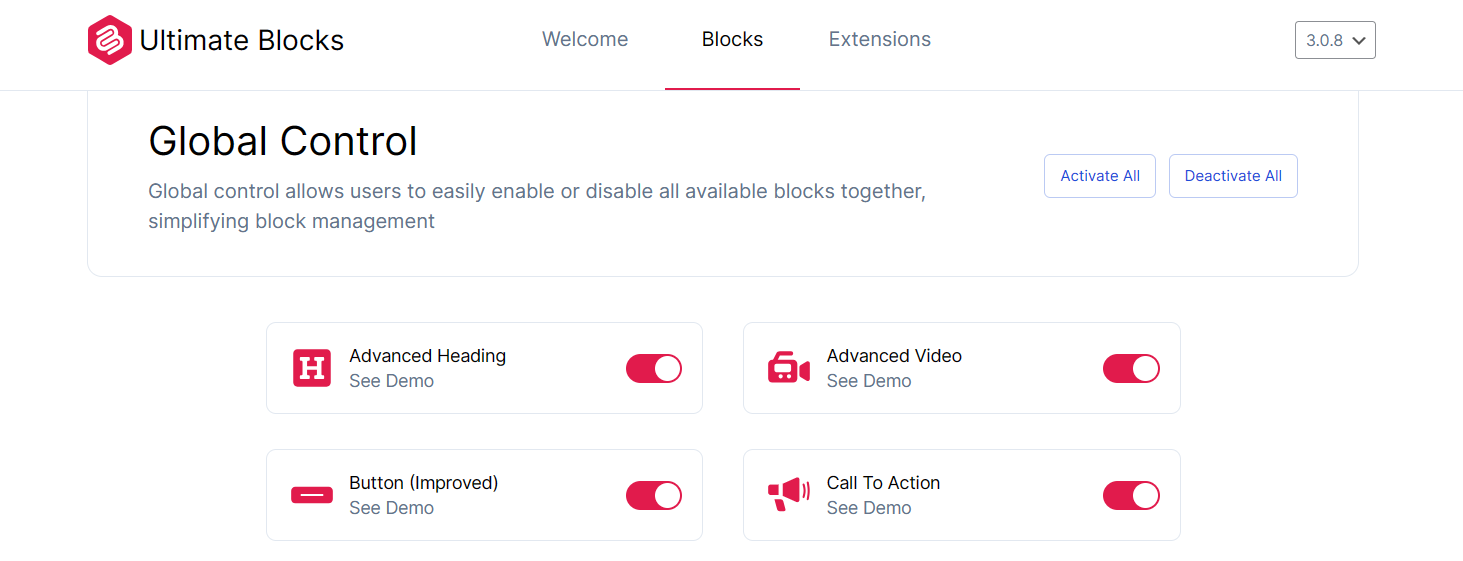Click the Advanced Heading block icon
This screenshot has width=1463, height=561.
coord(312,368)
